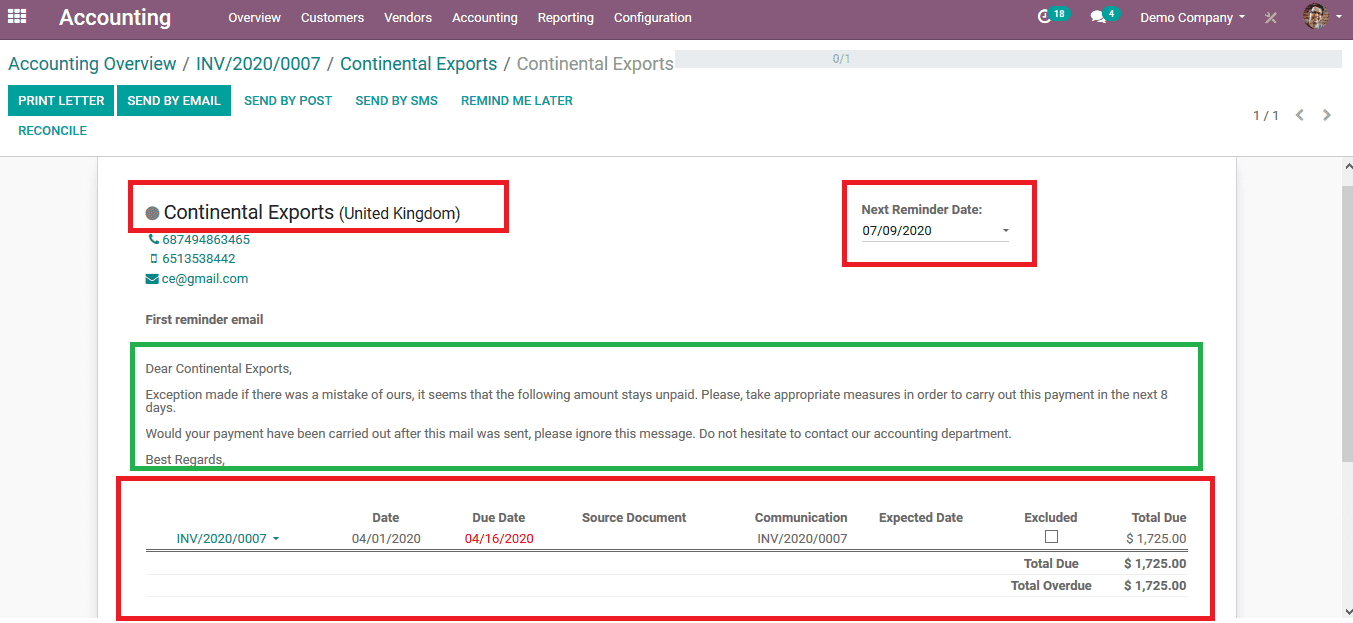Click the phone icon beside 687494863465

point(153,240)
